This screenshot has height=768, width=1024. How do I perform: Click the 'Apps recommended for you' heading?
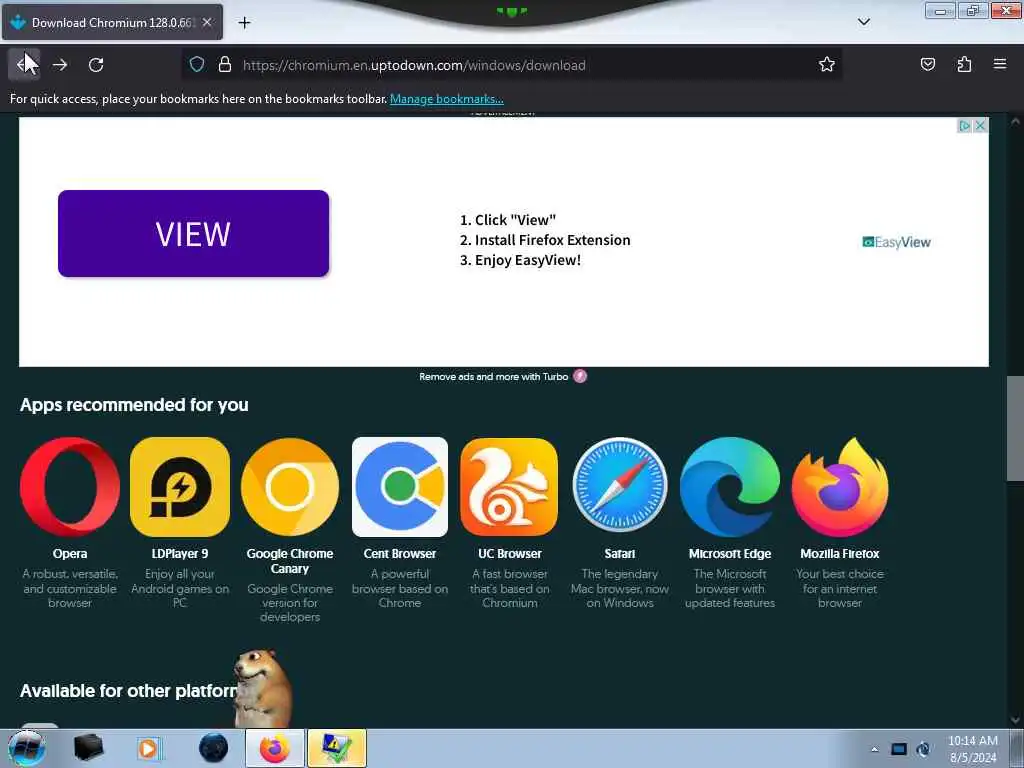(x=134, y=405)
